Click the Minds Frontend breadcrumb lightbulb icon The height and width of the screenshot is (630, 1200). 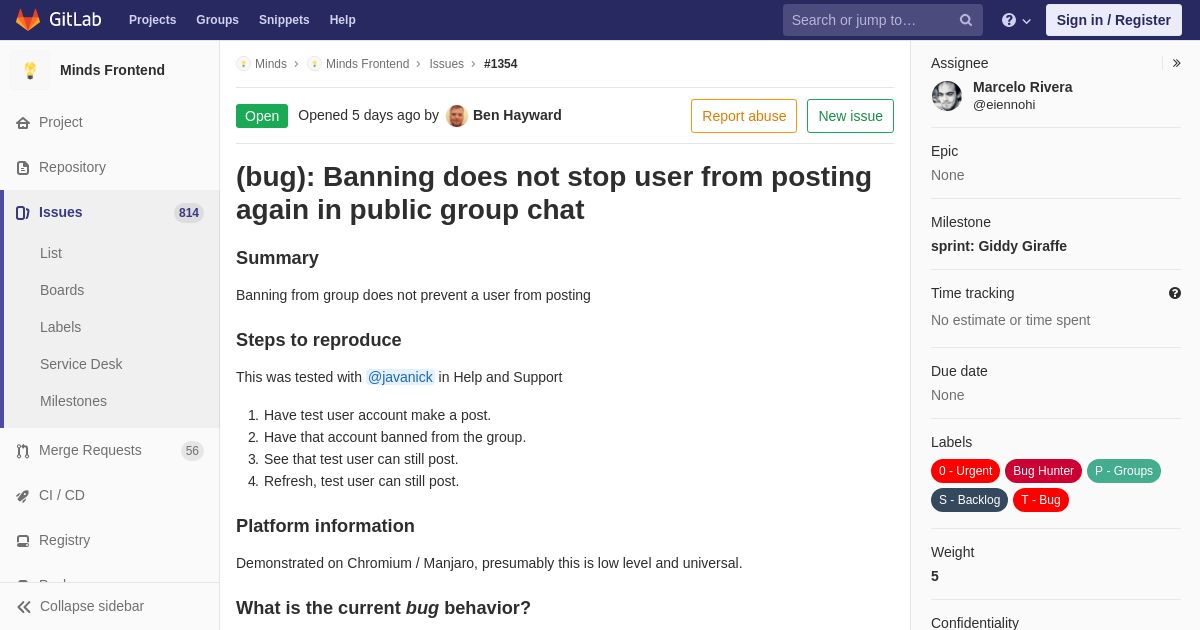click(x=315, y=64)
